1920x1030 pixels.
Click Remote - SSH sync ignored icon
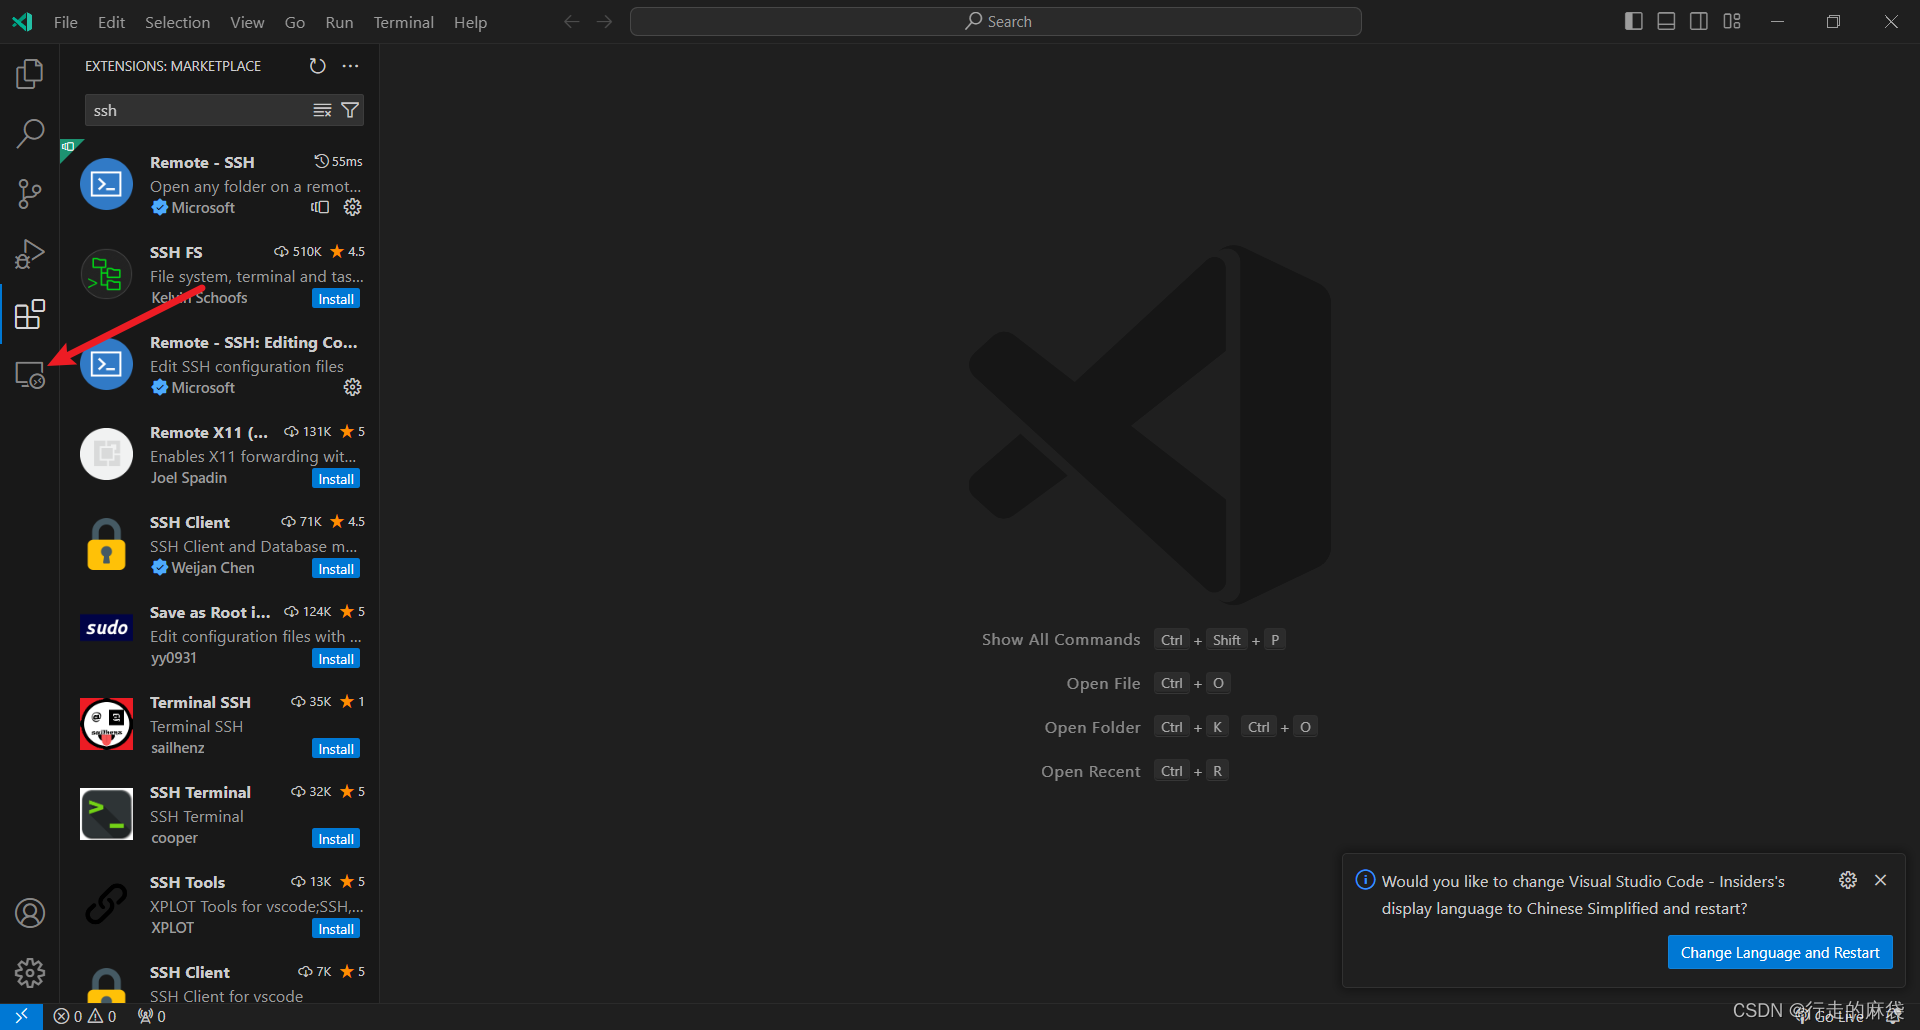(x=320, y=207)
